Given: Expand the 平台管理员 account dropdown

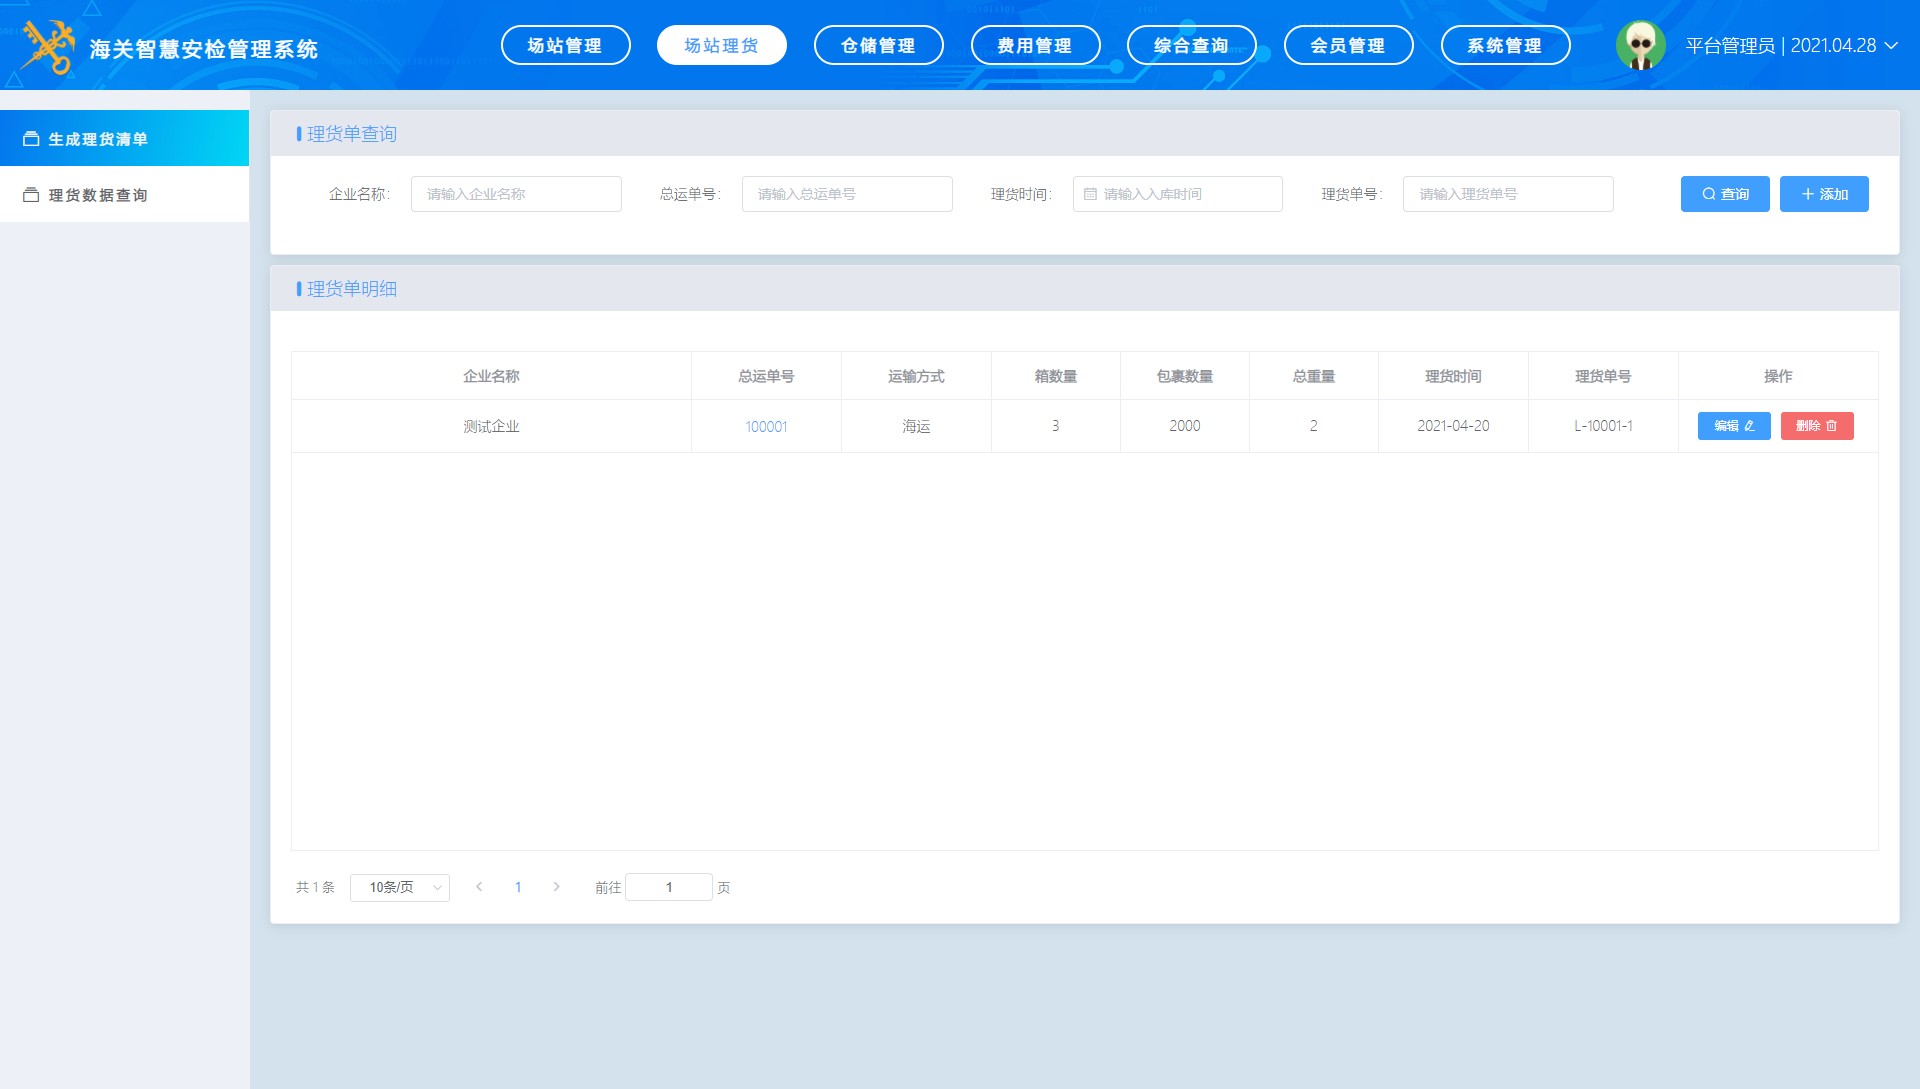Looking at the screenshot, I should click(1891, 46).
